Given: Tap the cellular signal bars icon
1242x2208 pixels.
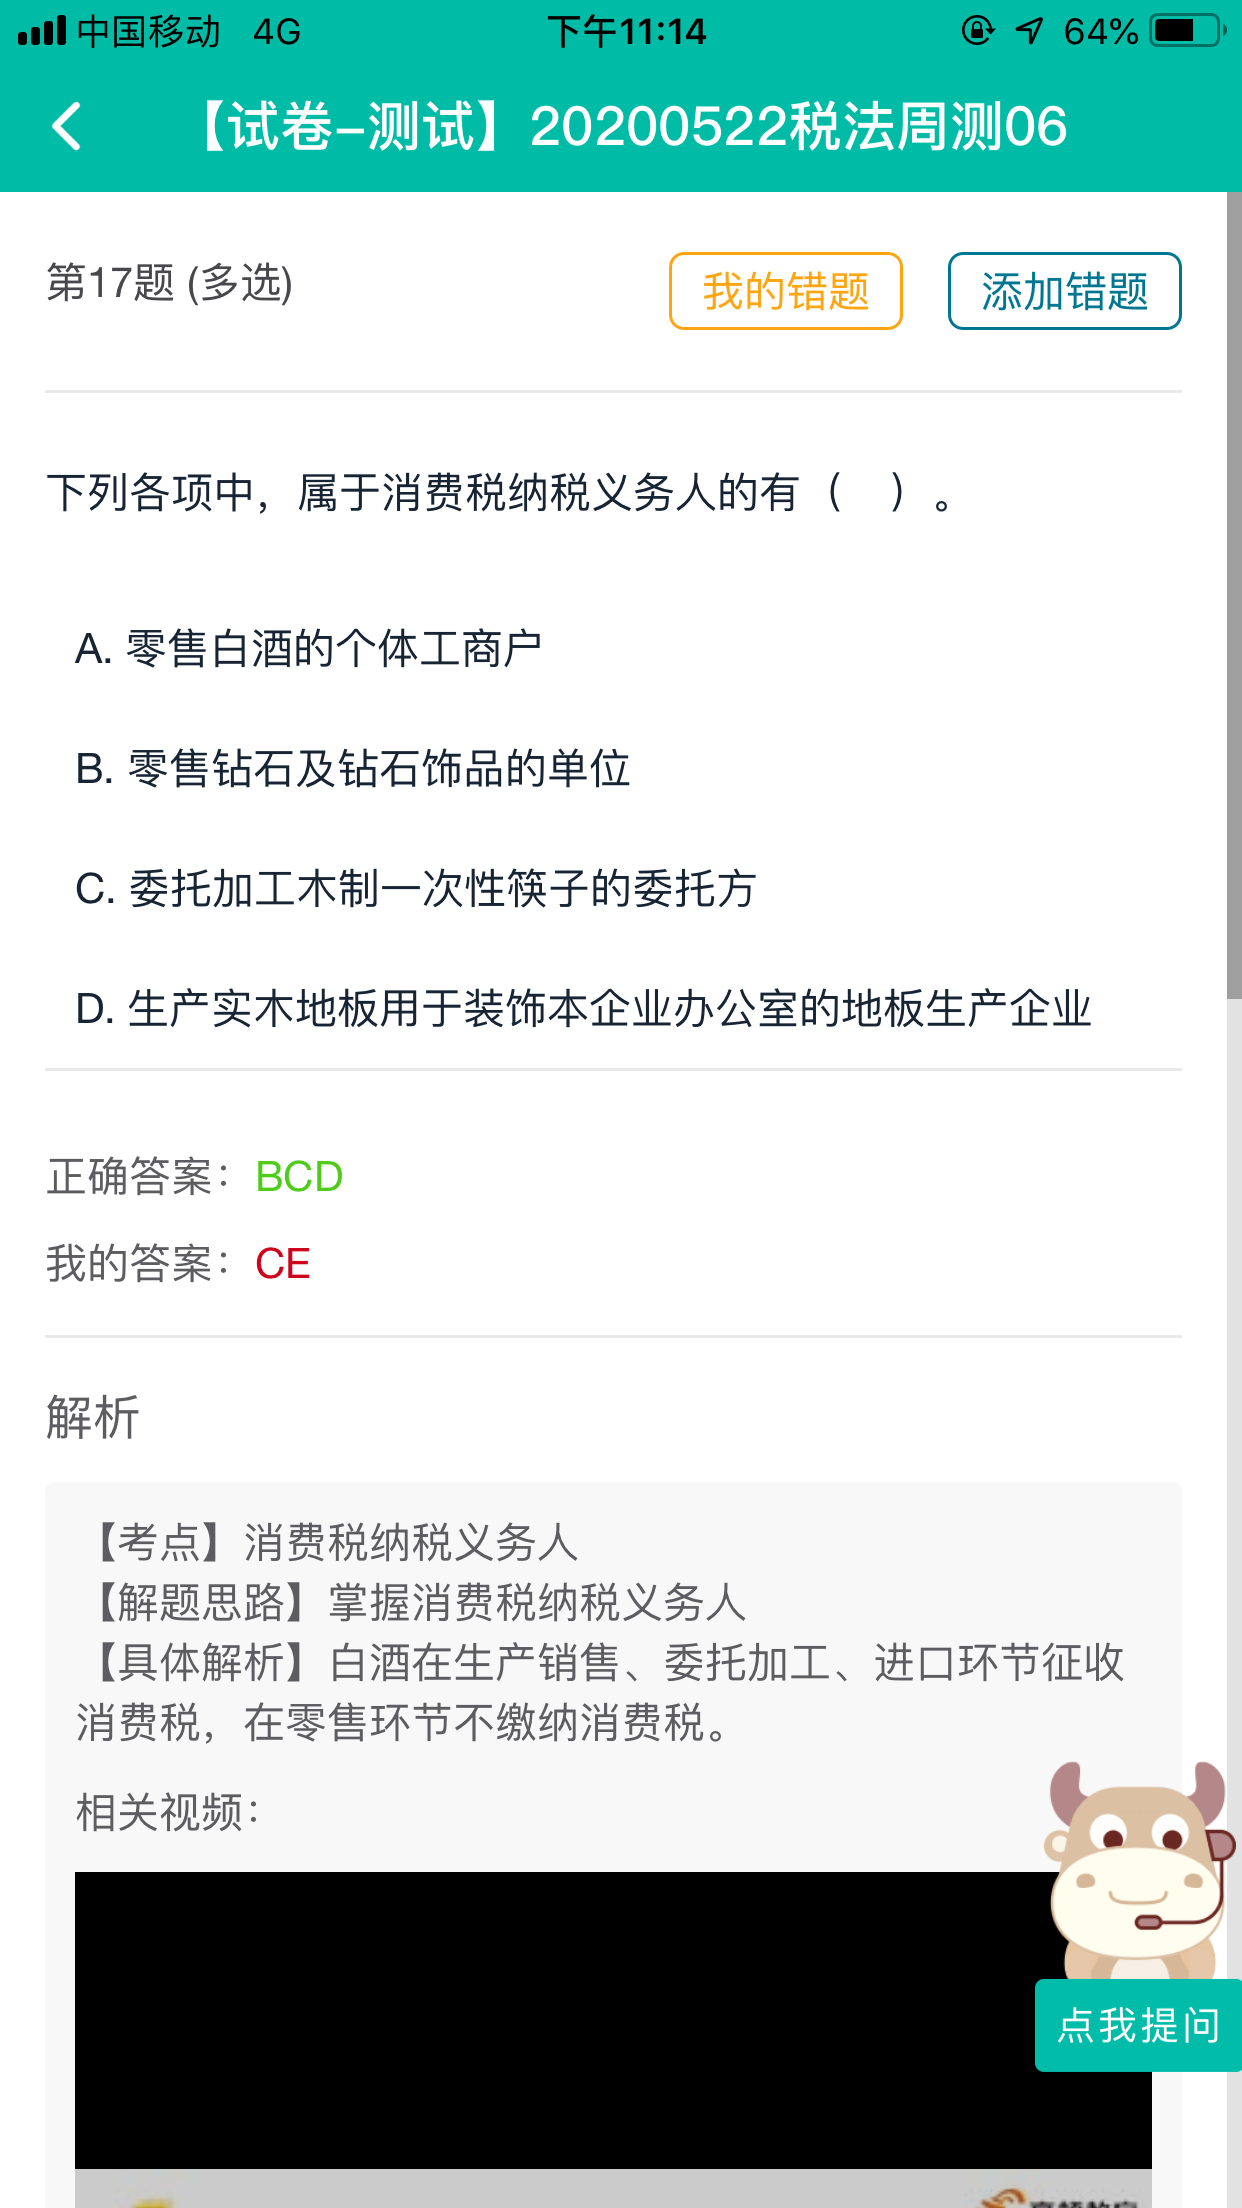Looking at the screenshot, I should click(42, 32).
